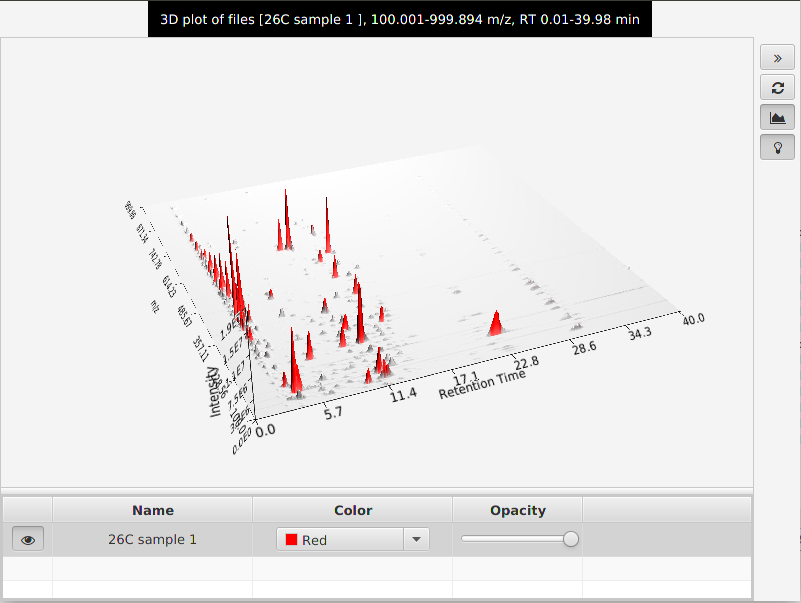This screenshot has height=603, width=801.
Task: Click the 40.0 retention time tick label
Action: tap(693, 319)
